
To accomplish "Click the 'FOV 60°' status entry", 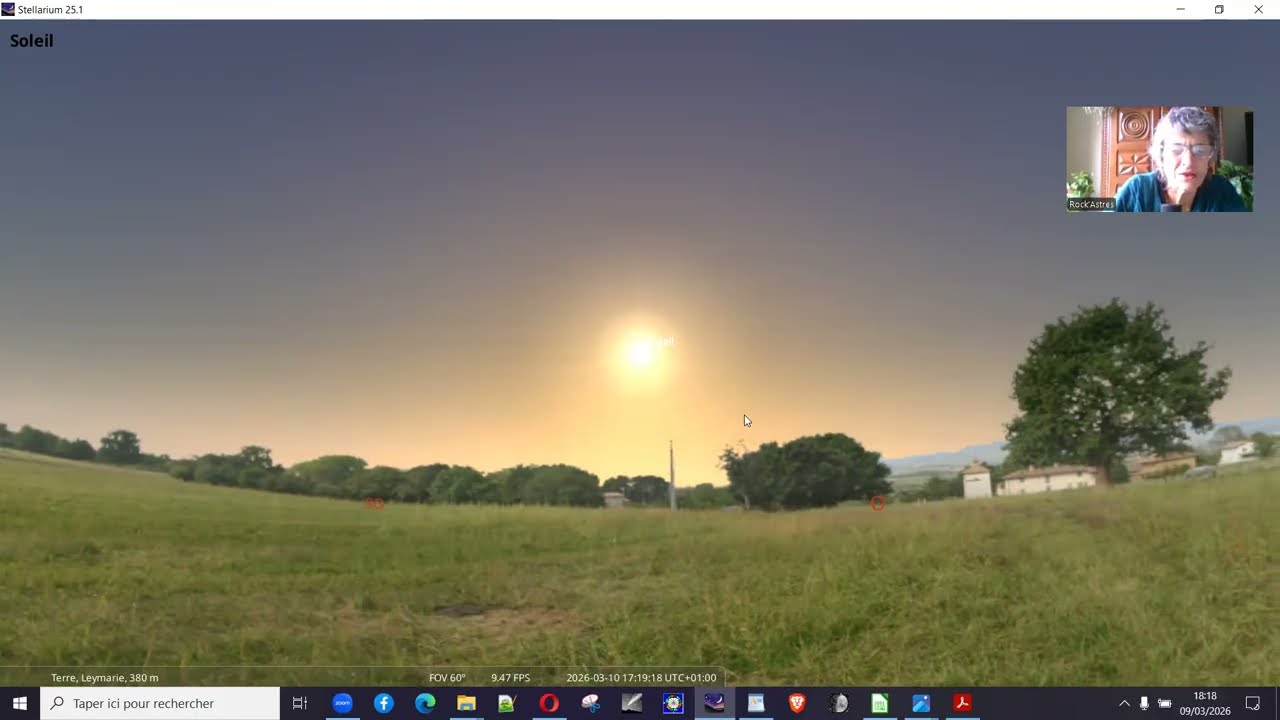I will point(447,678).
